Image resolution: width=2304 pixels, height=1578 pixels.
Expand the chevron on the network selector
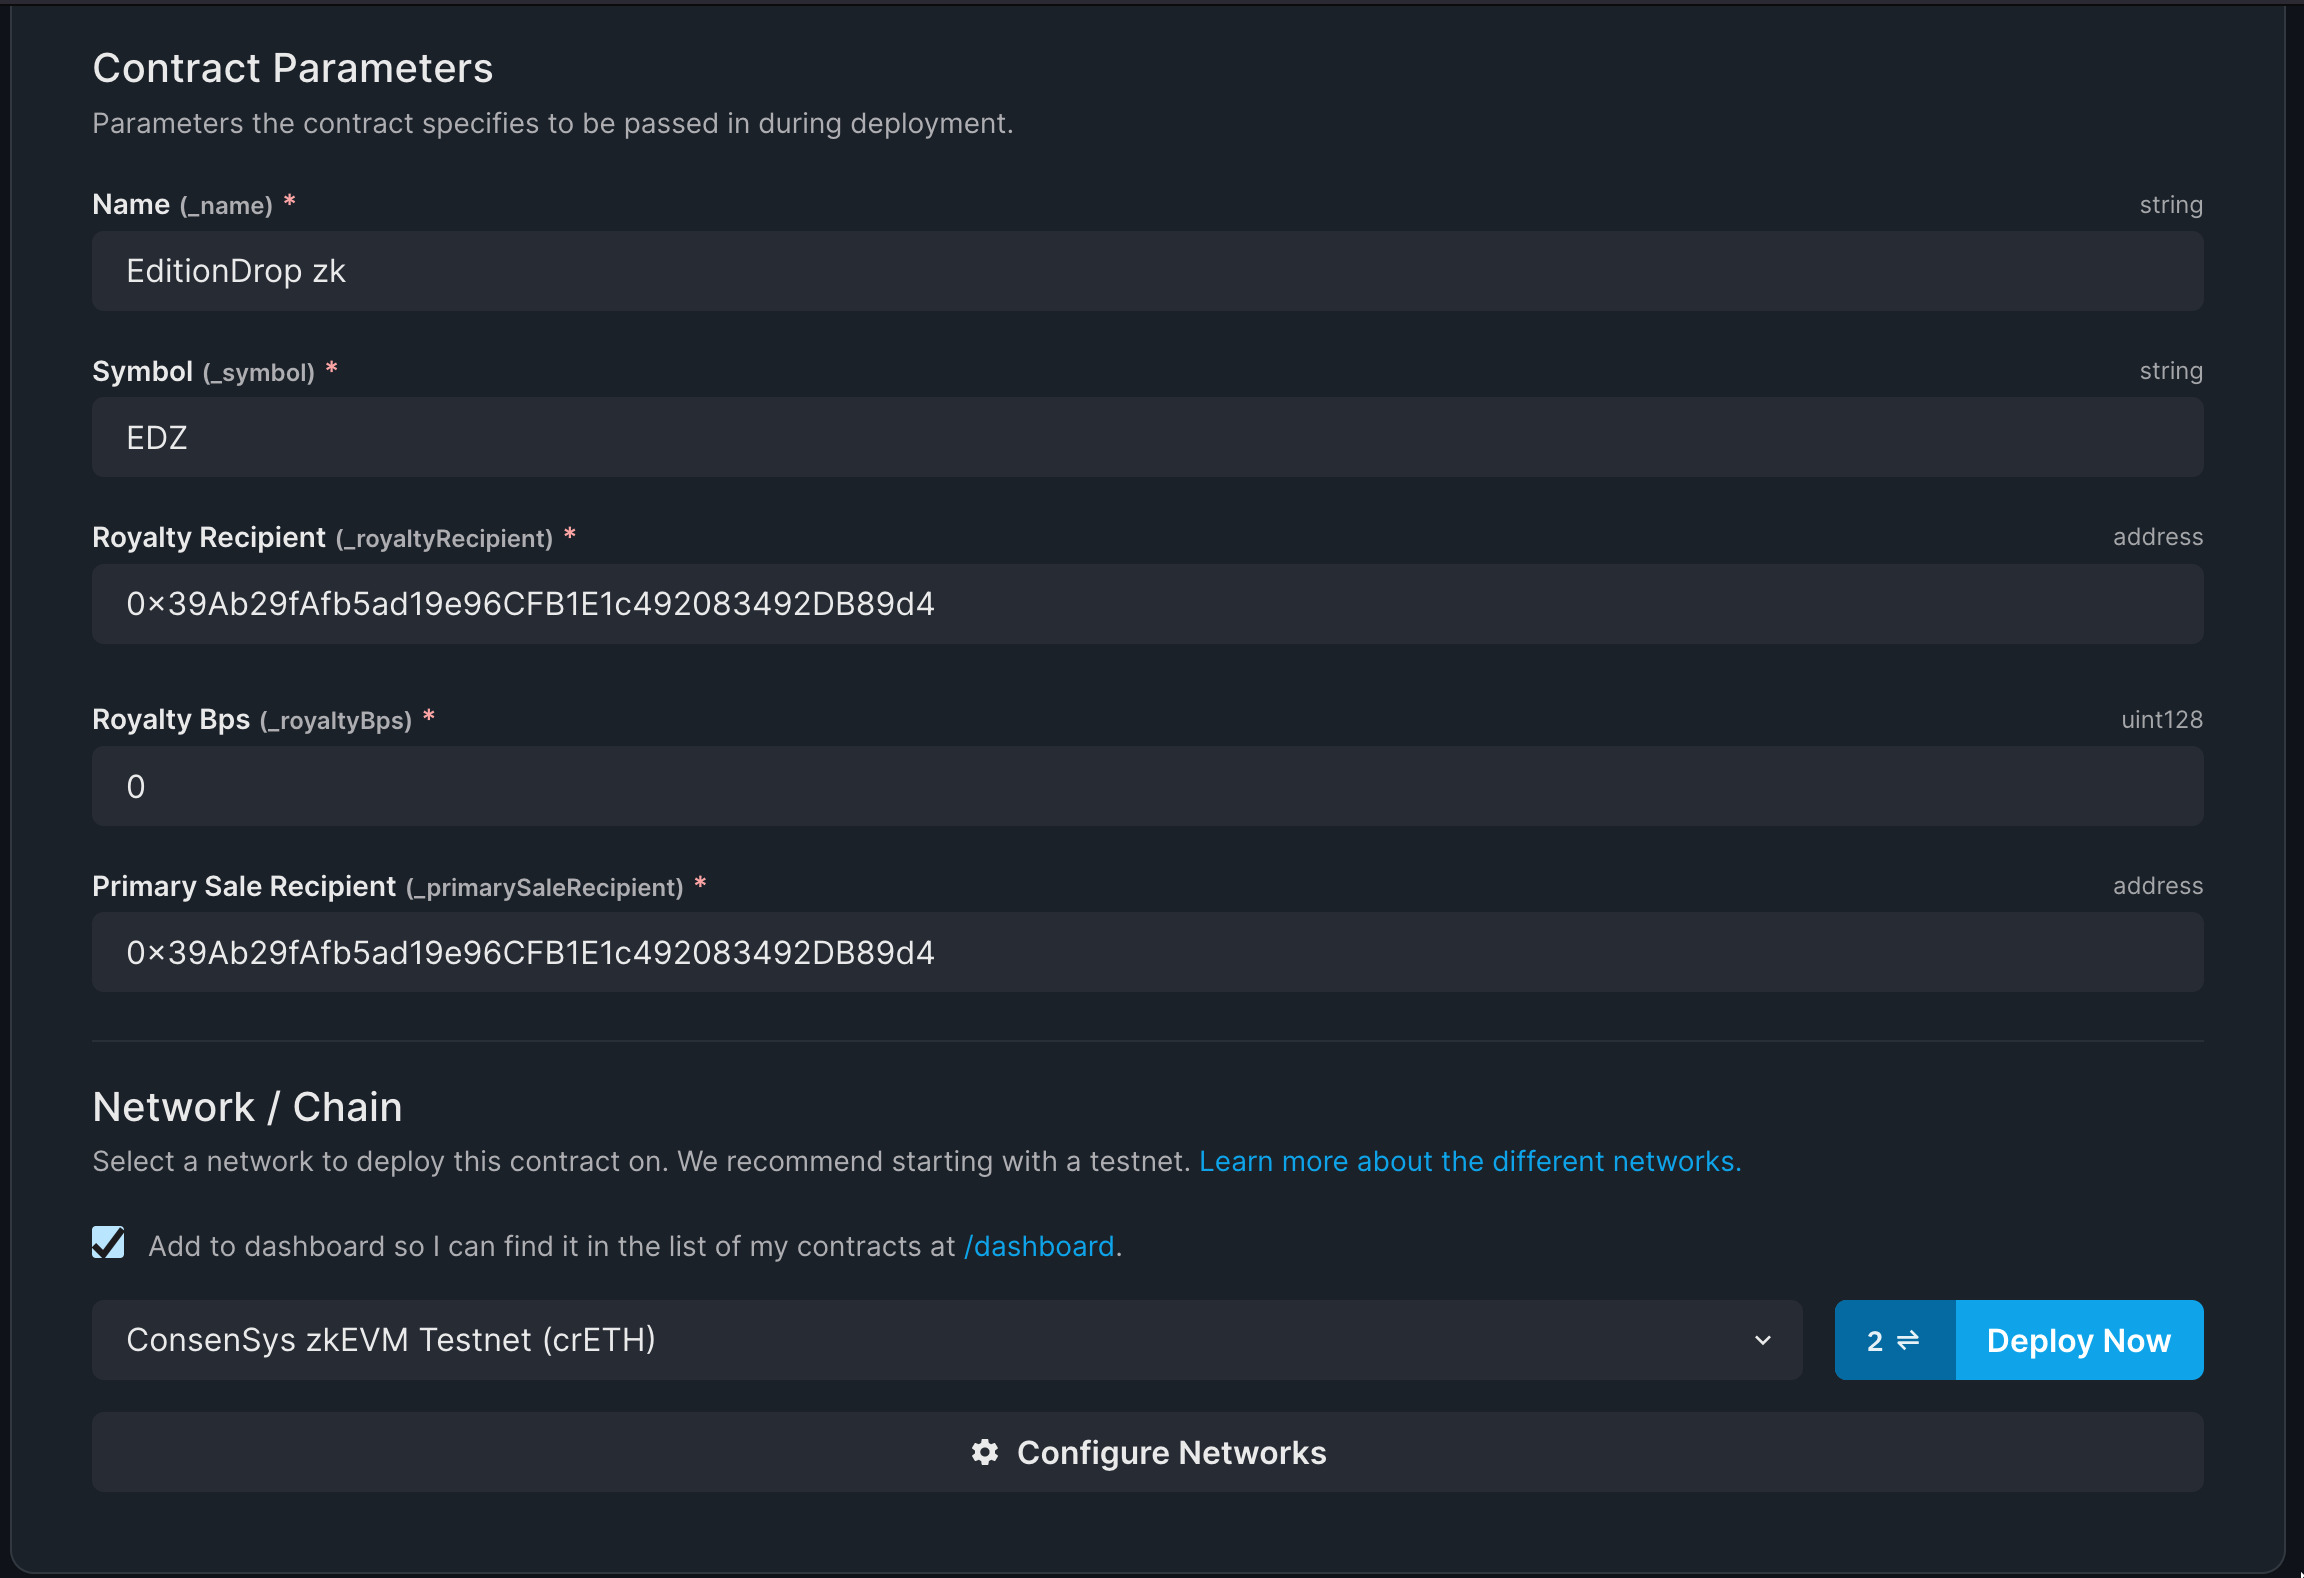pyautogui.click(x=1764, y=1340)
